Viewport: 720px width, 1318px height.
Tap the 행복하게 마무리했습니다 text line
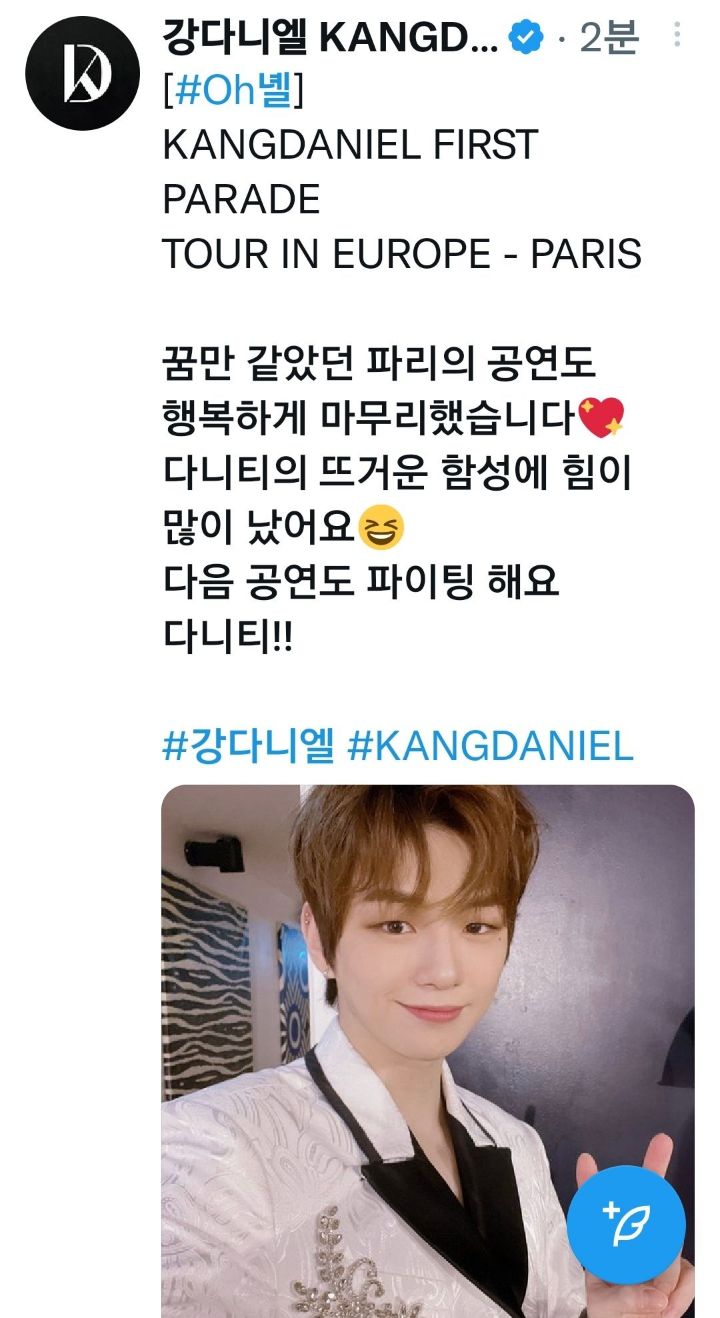[x=370, y=416]
